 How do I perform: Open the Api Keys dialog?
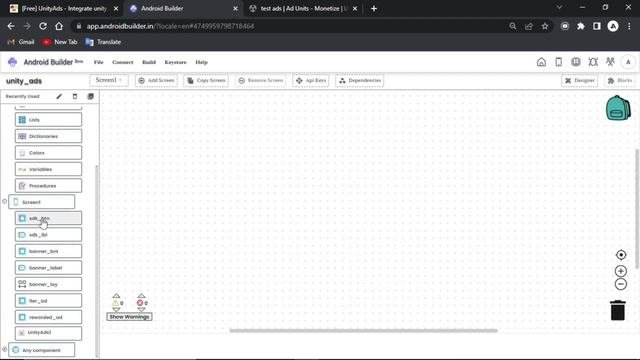311,80
